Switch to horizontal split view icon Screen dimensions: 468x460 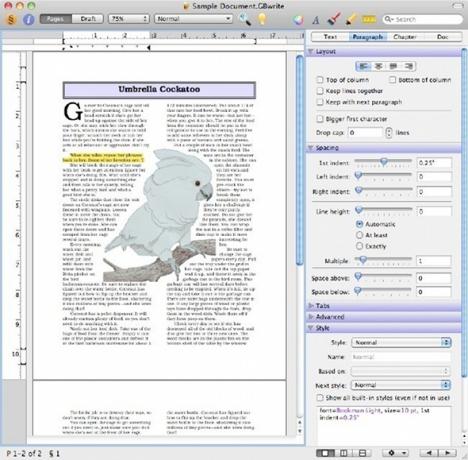(x=362, y=453)
